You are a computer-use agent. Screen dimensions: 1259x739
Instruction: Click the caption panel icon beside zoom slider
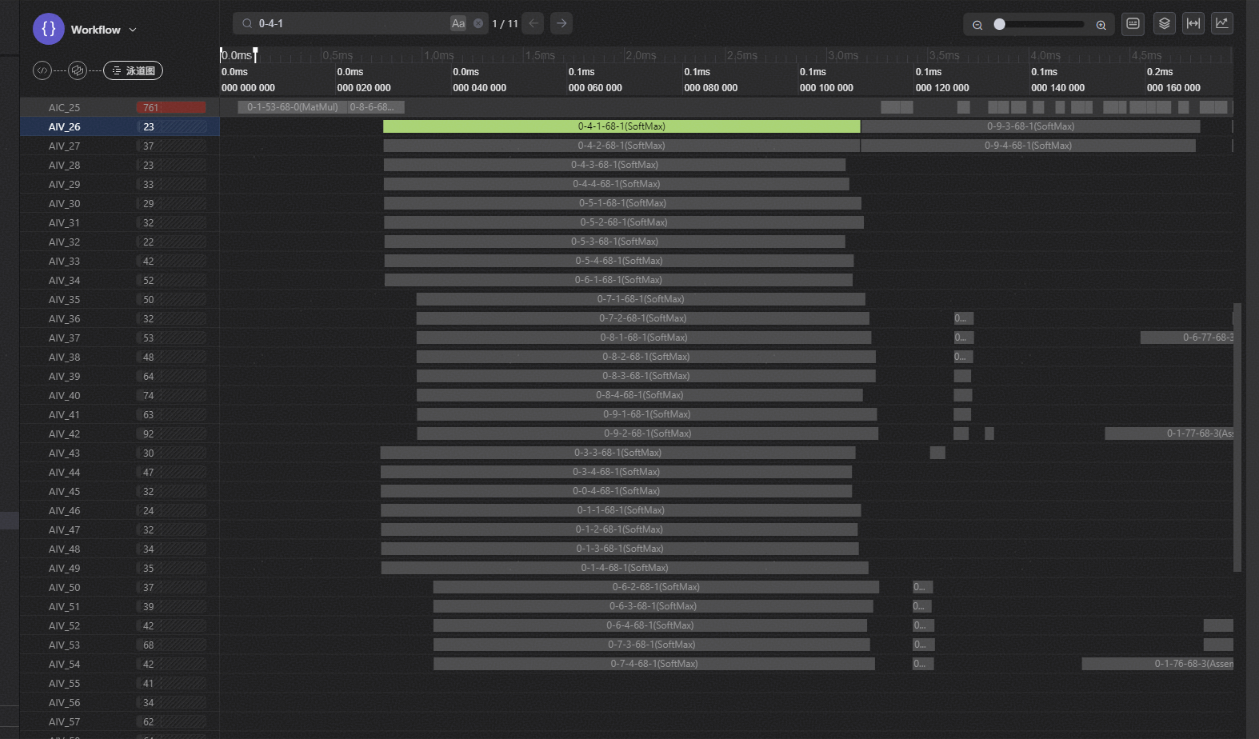pyautogui.click(x=1133, y=24)
